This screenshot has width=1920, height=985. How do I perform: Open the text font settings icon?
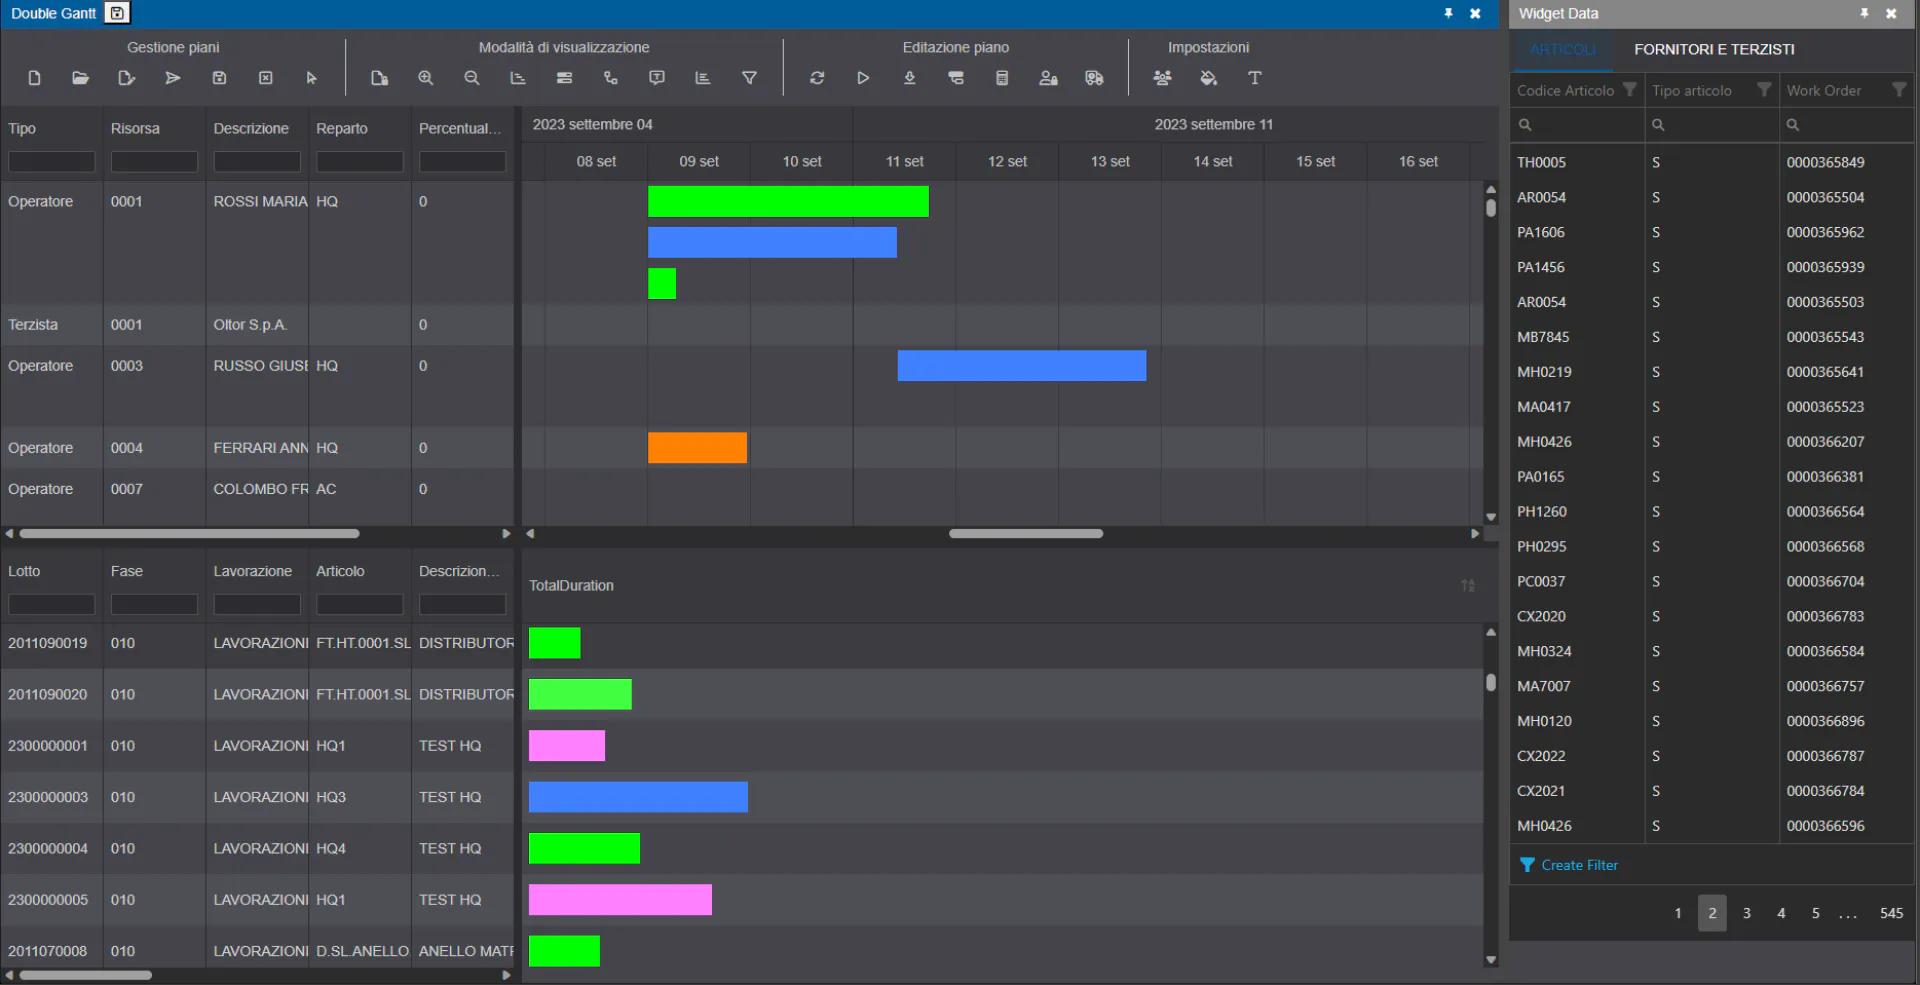click(1255, 78)
